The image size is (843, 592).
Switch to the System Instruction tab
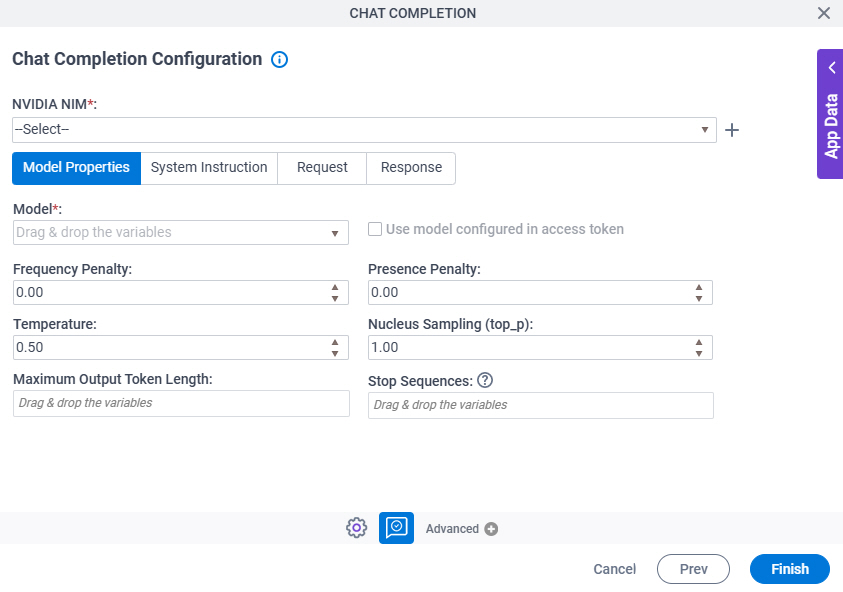pyautogui.click(x=209, y=168)
